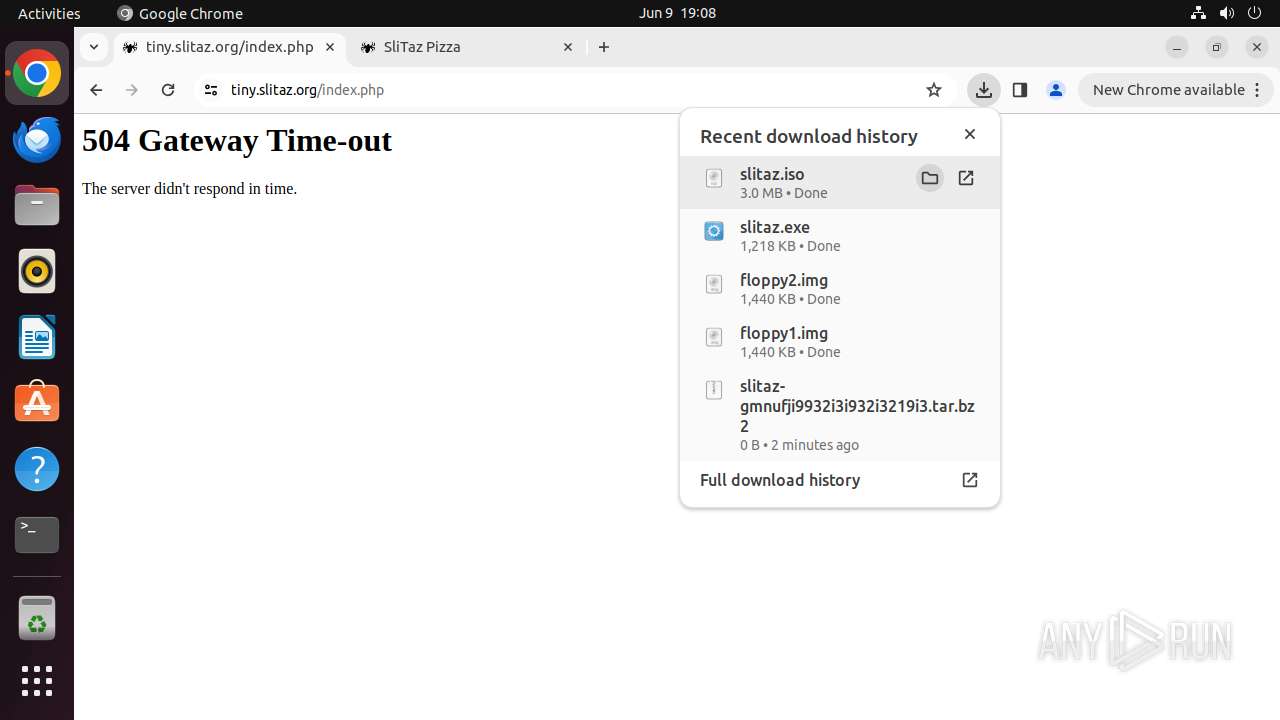Select the slitaz.exe download entry
Viewport: 1280px width, 720px height.
840,235
